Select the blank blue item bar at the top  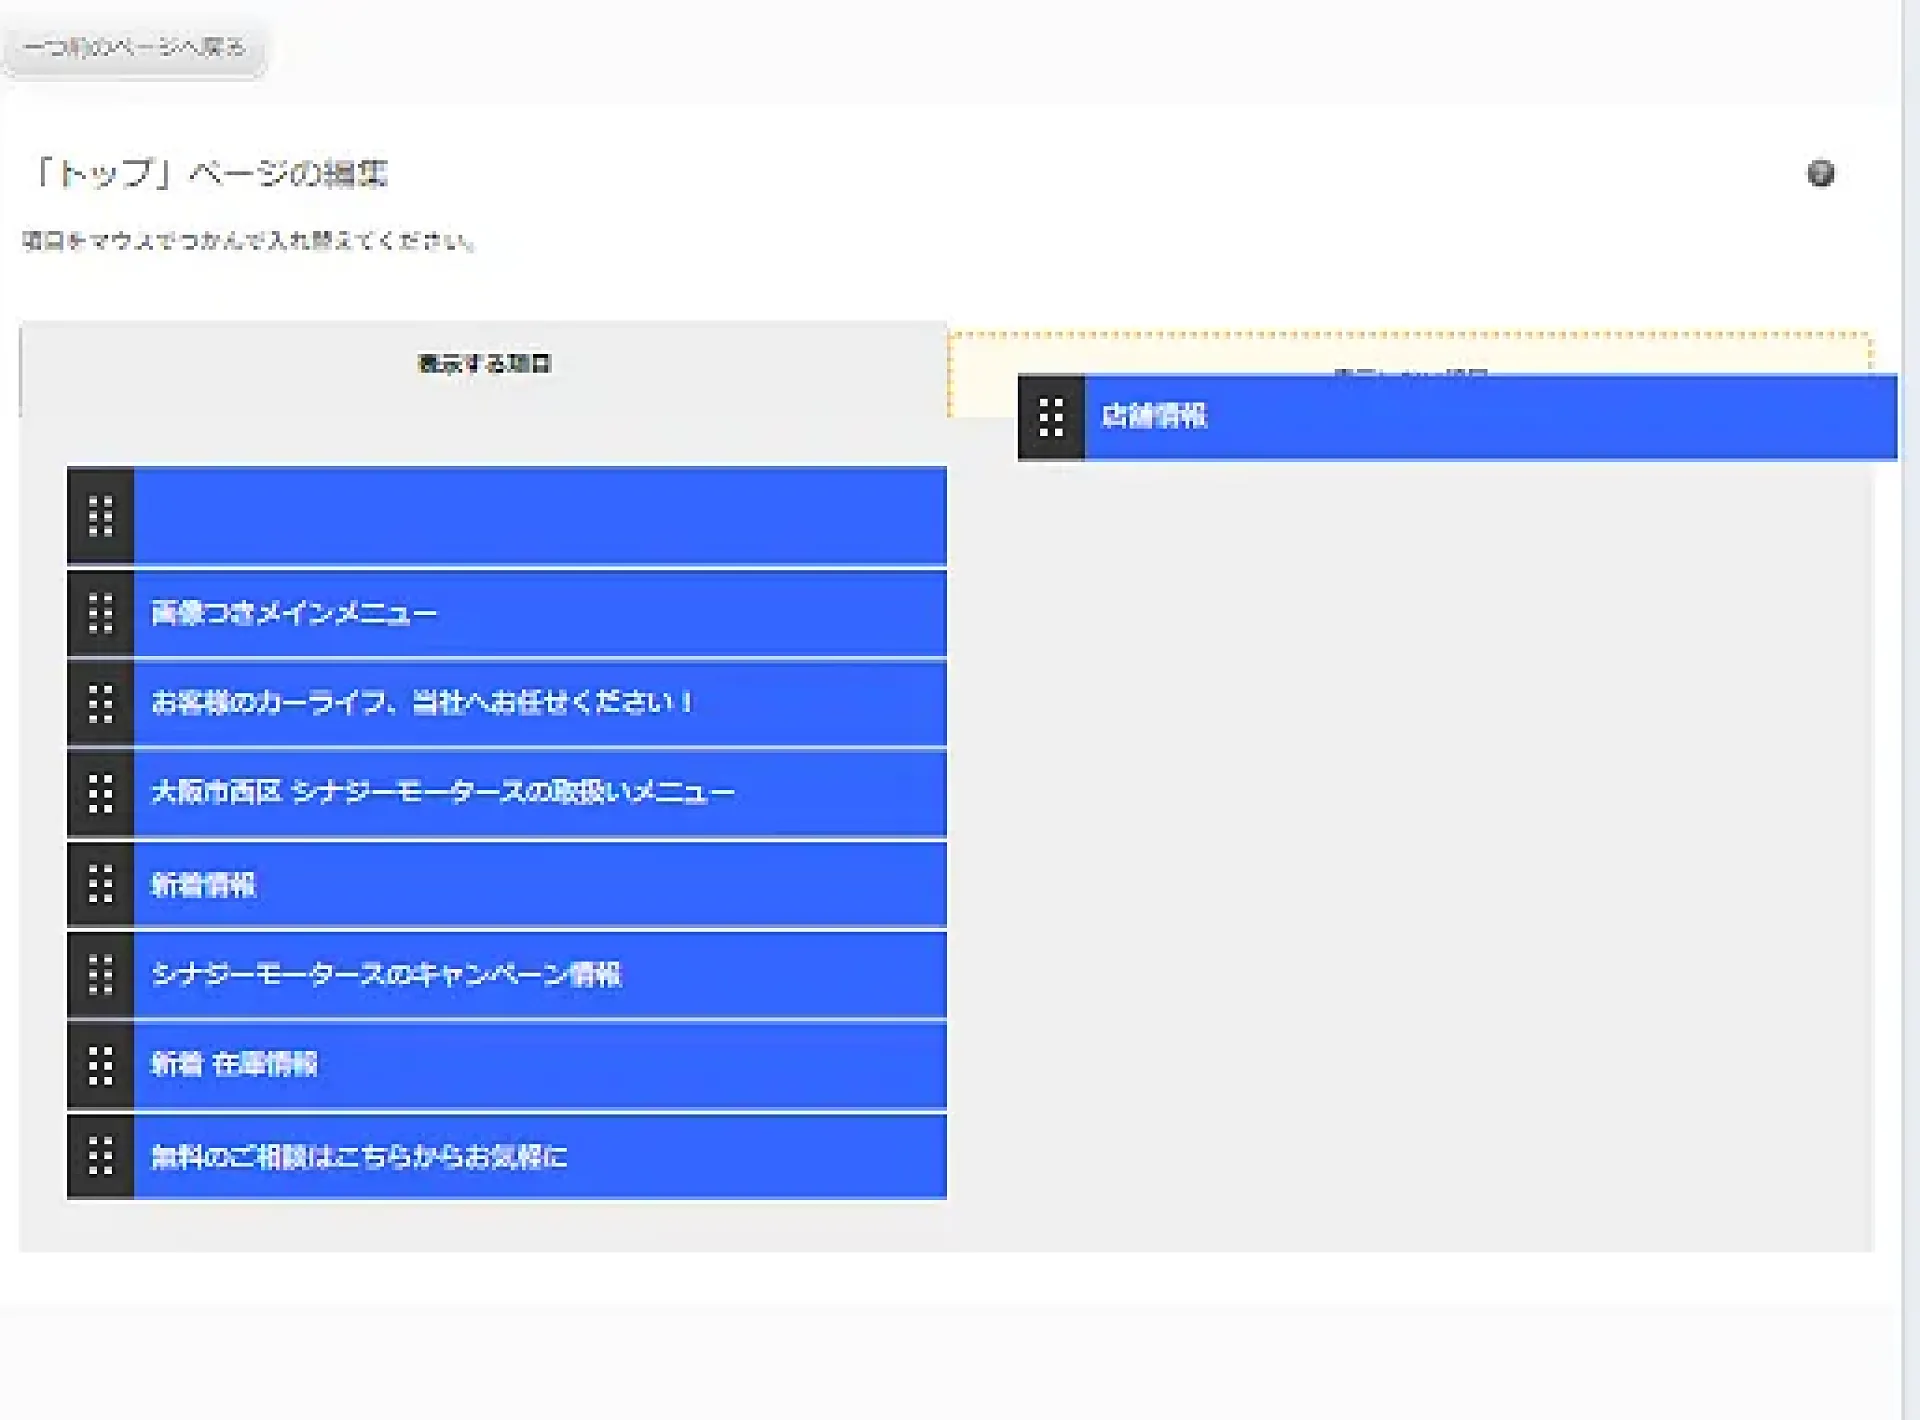pos(540,516)
